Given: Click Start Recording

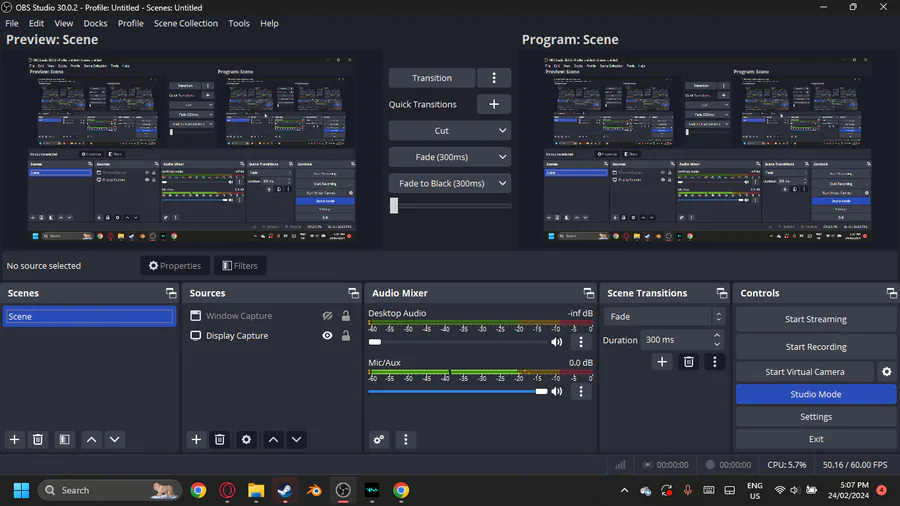Looking at the screenshot, I should [816, 347].
